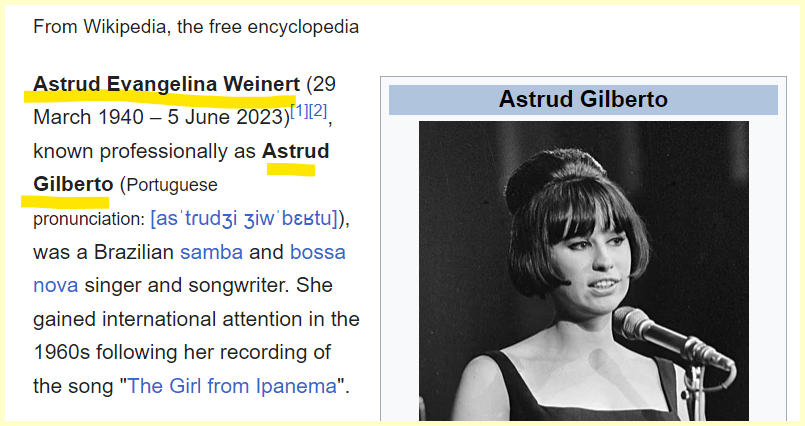Click the phrase "known professionally as"

point(144,152)
